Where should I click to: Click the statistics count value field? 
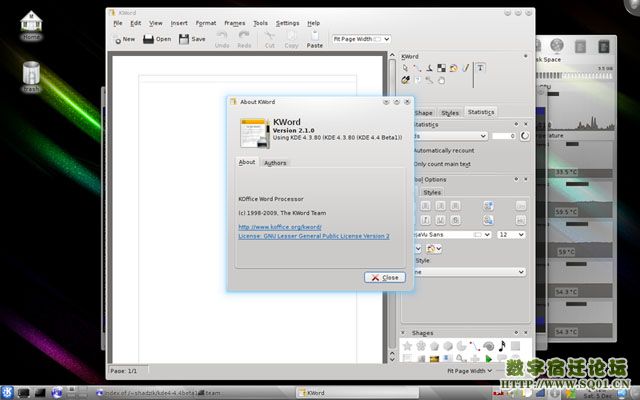point(504,136)
